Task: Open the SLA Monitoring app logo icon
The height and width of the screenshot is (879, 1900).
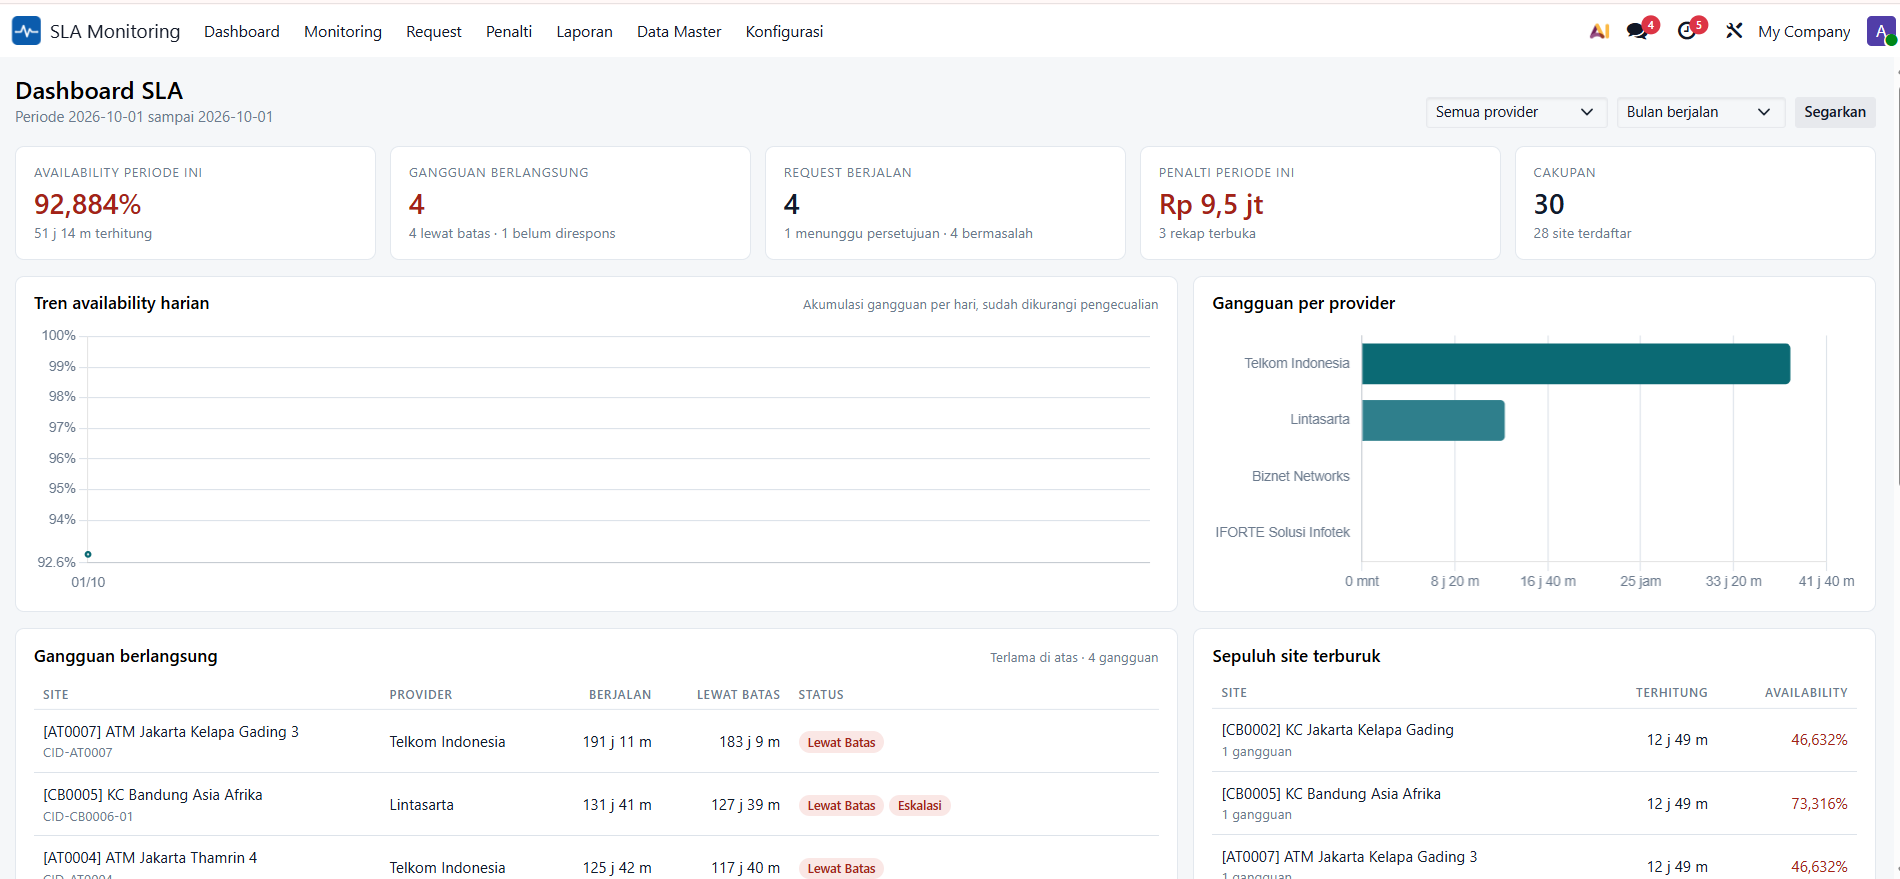Action: tap(26, 31)
